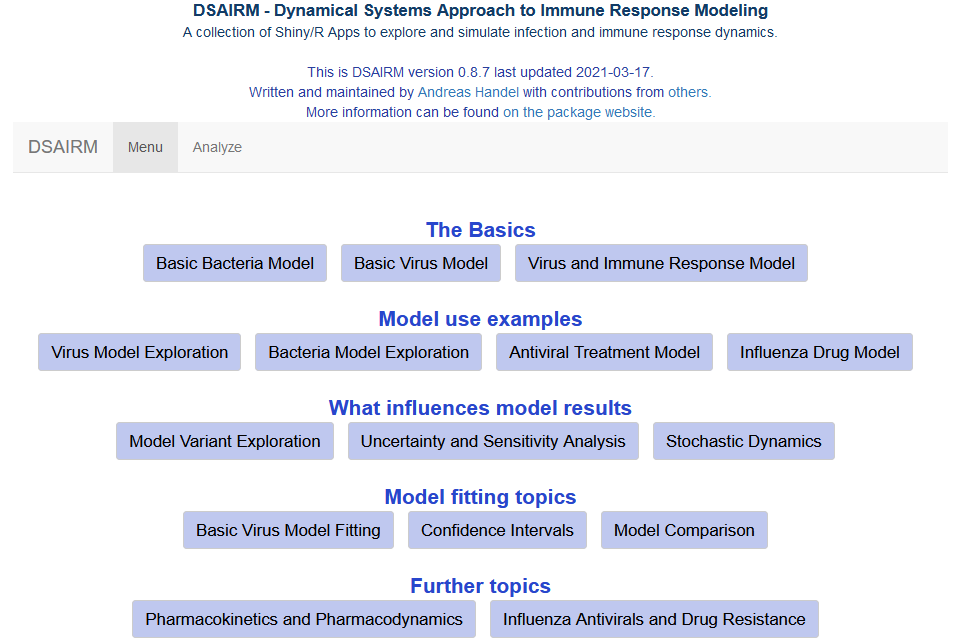The image size is (955, 642).
Task: Switch to the Analyze tab
Action: pyautogui.click(x=217, y=147)
